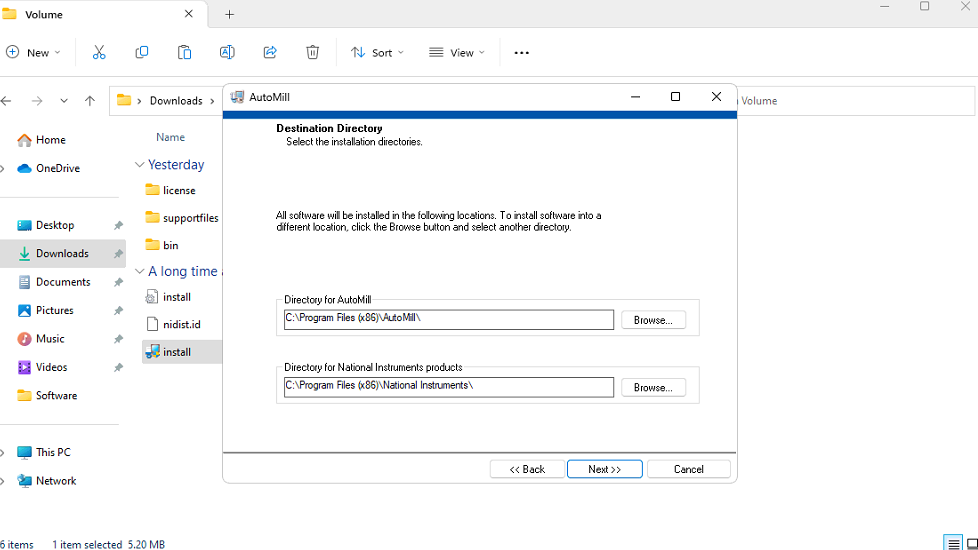Viewport: 978px width, 550px height.
Task: Select the highlighted install application file
Action: tap(182, 352)
